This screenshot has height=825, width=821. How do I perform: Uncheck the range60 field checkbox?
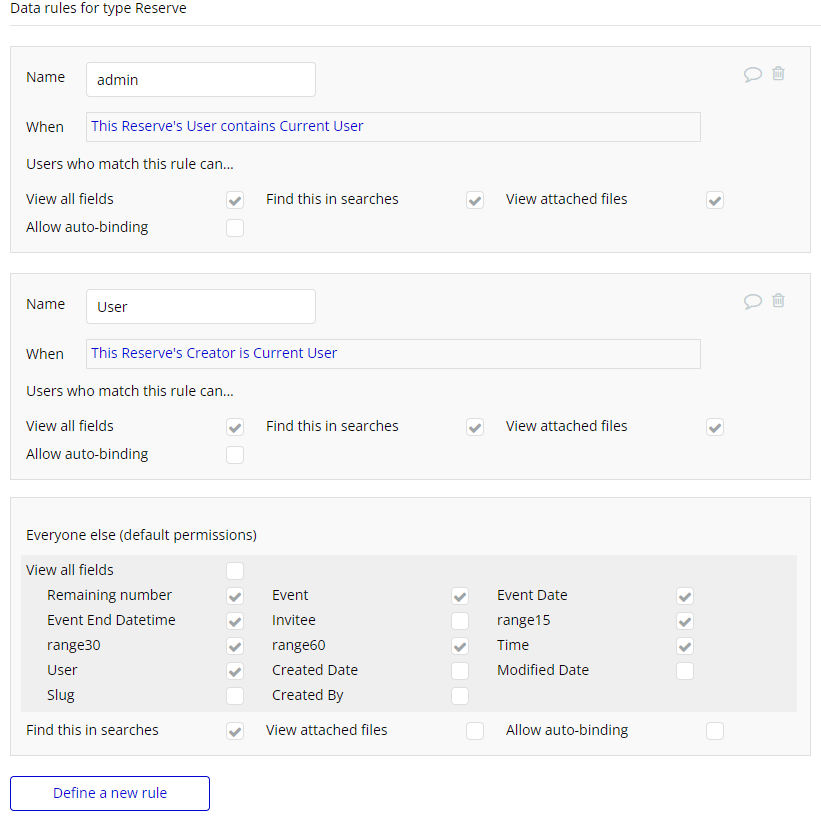click(x=460, y=646)
